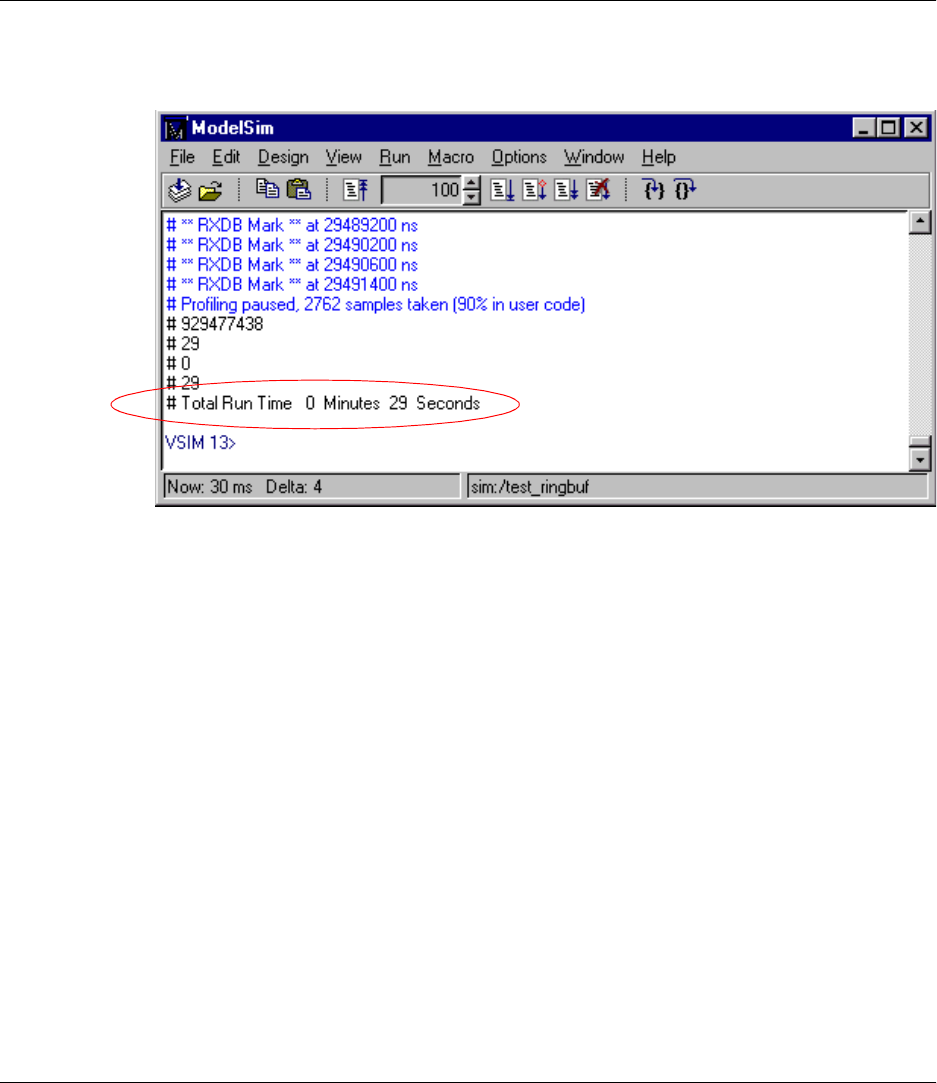Minimize the ModelSim window

pos(863,128)
